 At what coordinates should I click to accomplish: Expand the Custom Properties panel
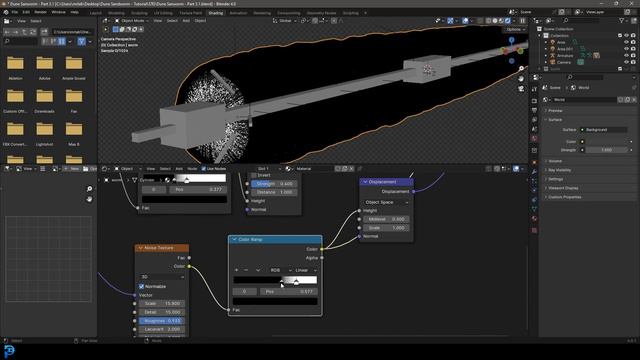pyautogui.click(x=564, y=197)
